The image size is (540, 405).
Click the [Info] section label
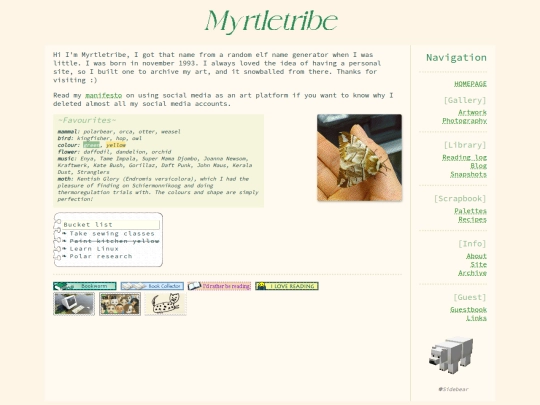click(472, 244)
